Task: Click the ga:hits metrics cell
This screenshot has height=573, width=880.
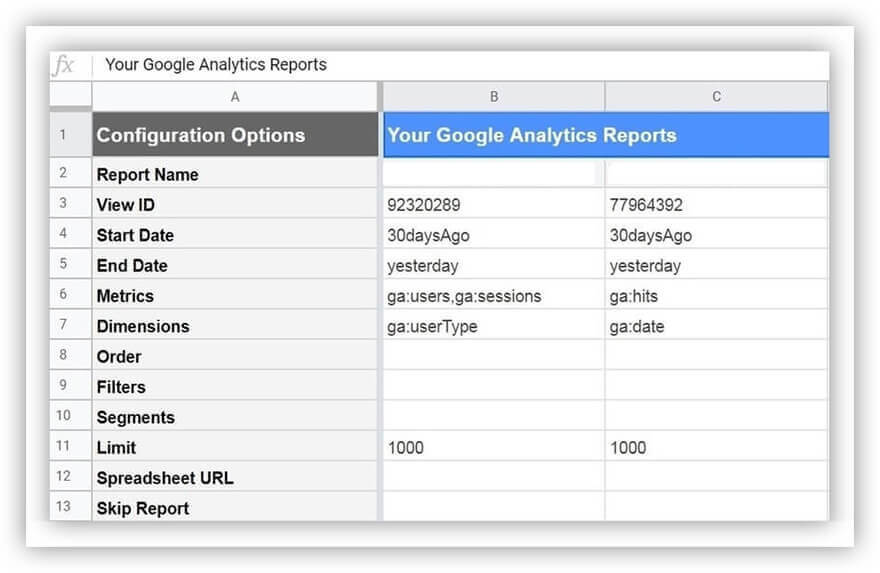Action: [716, 294]
